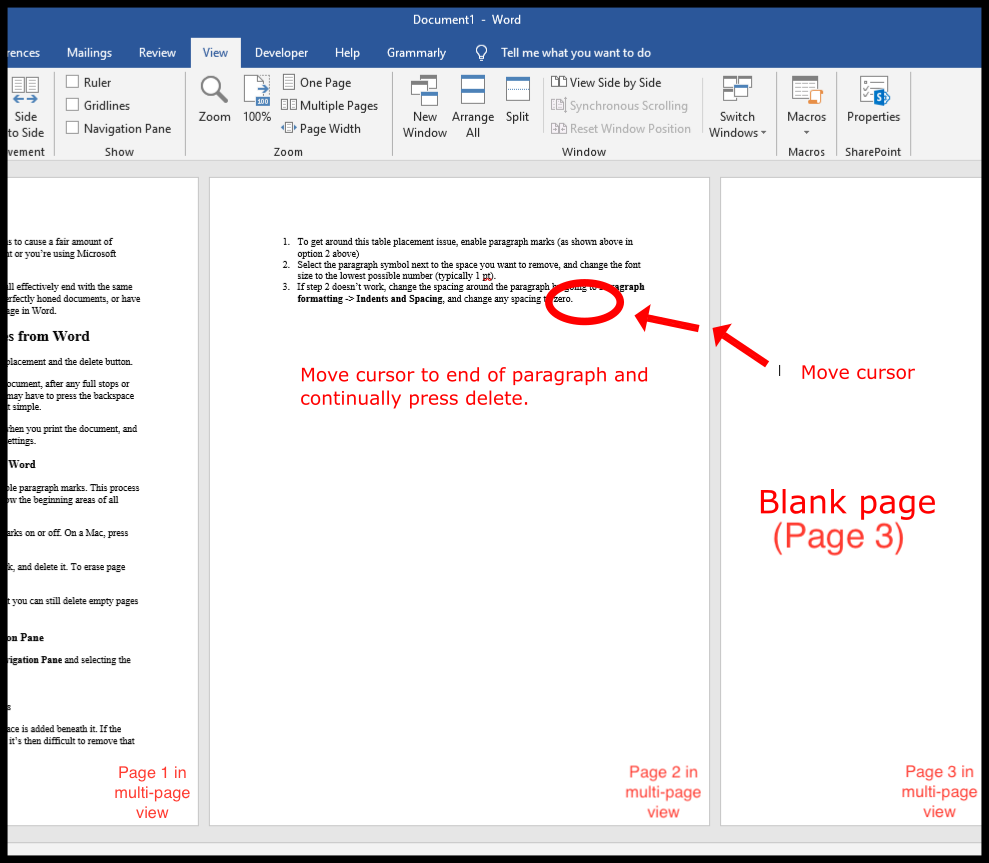Check the Navigation Pane box

(73, 128)
